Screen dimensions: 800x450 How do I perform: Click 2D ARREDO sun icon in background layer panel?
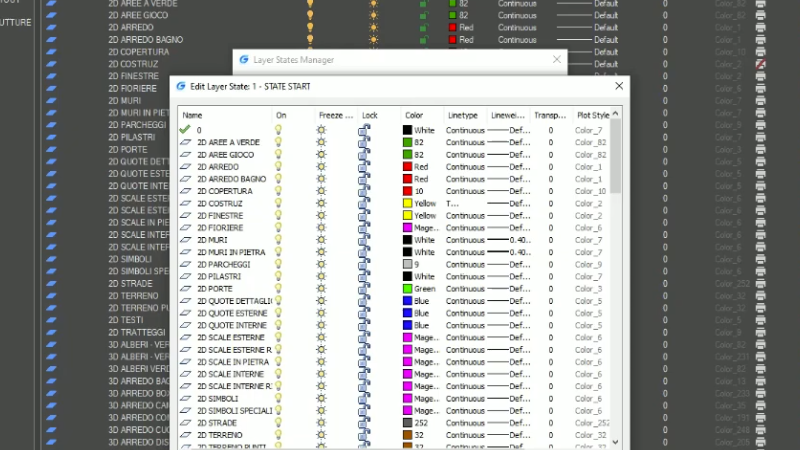coord(373,28)
